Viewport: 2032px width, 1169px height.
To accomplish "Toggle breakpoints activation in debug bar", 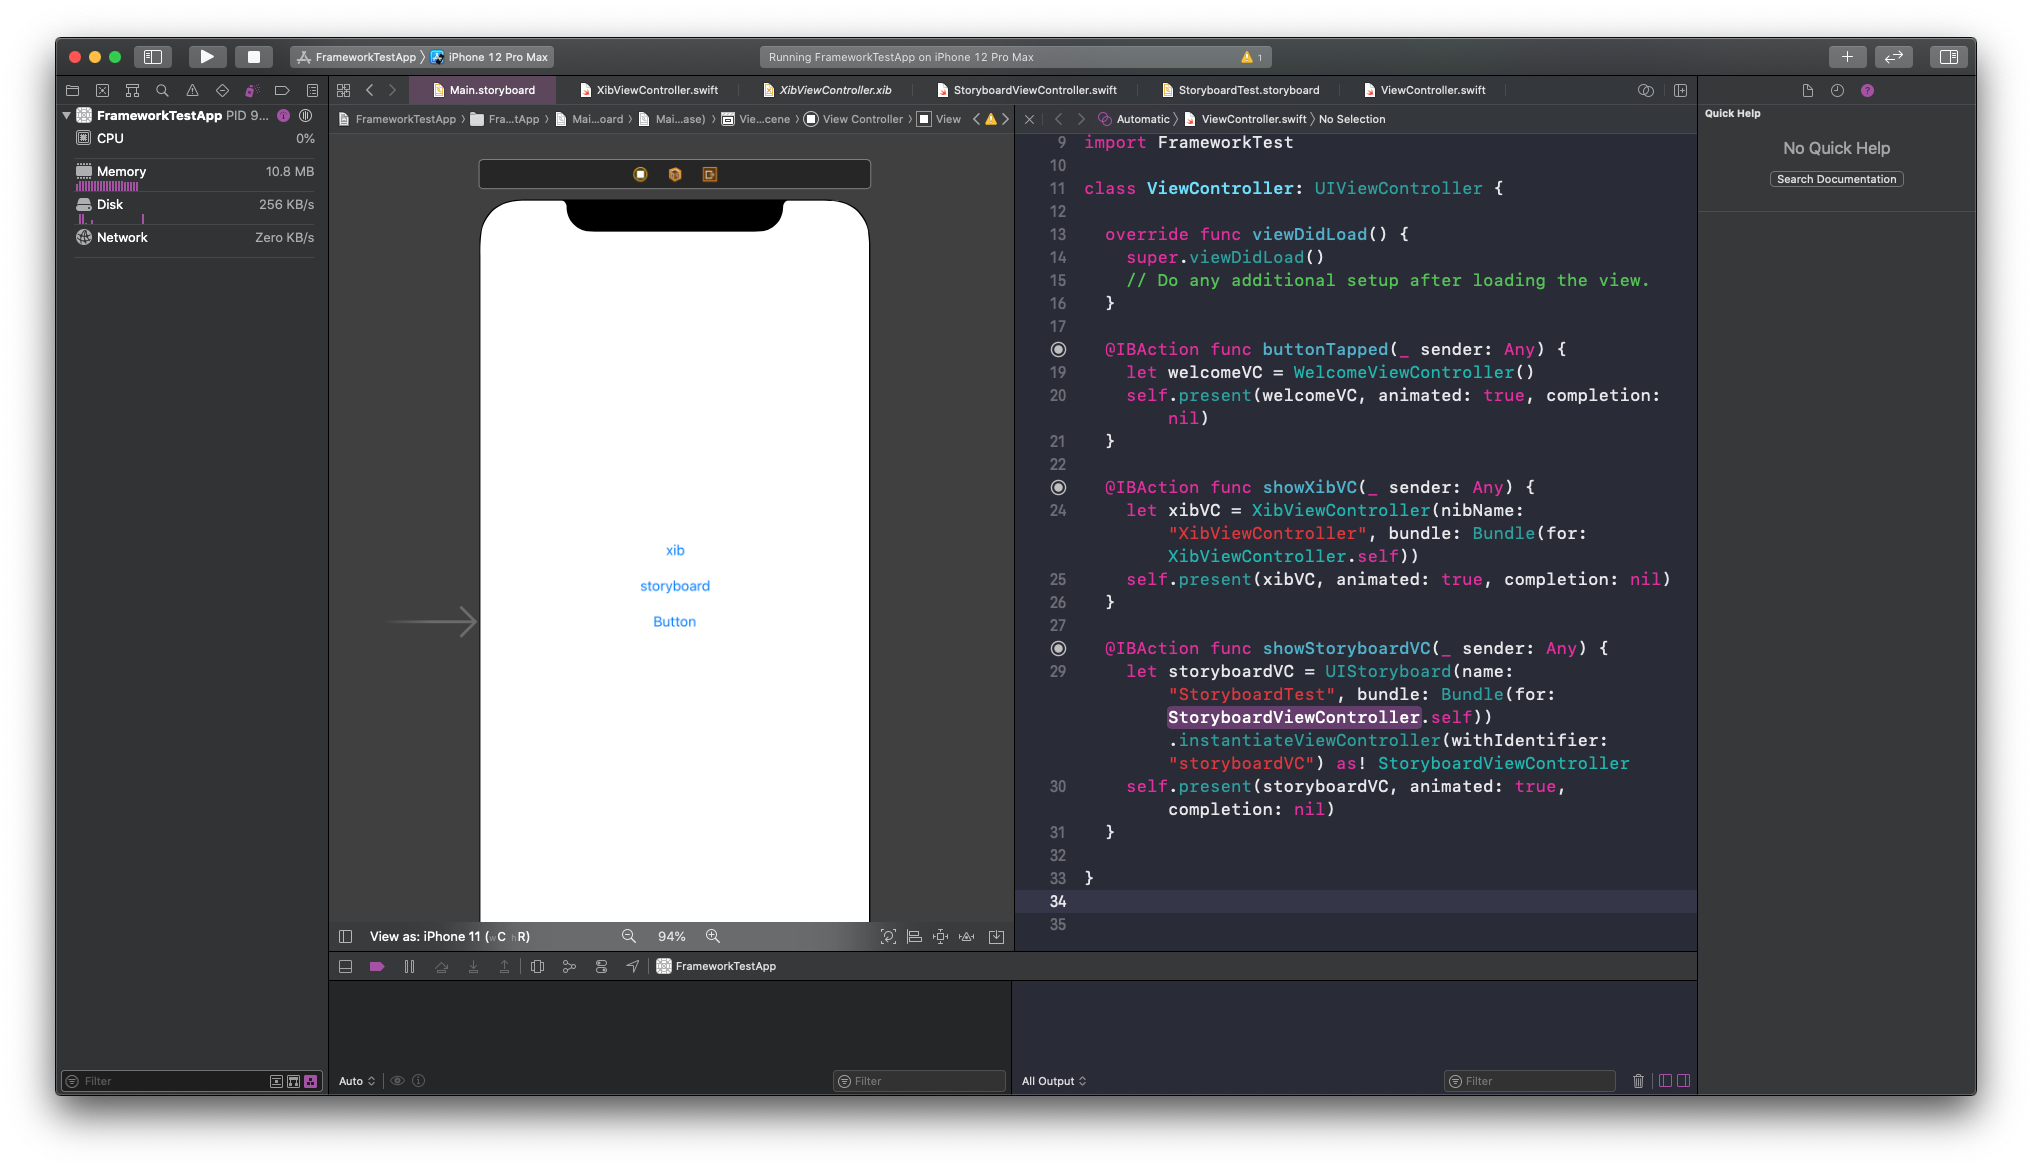I will pos(377,966).
